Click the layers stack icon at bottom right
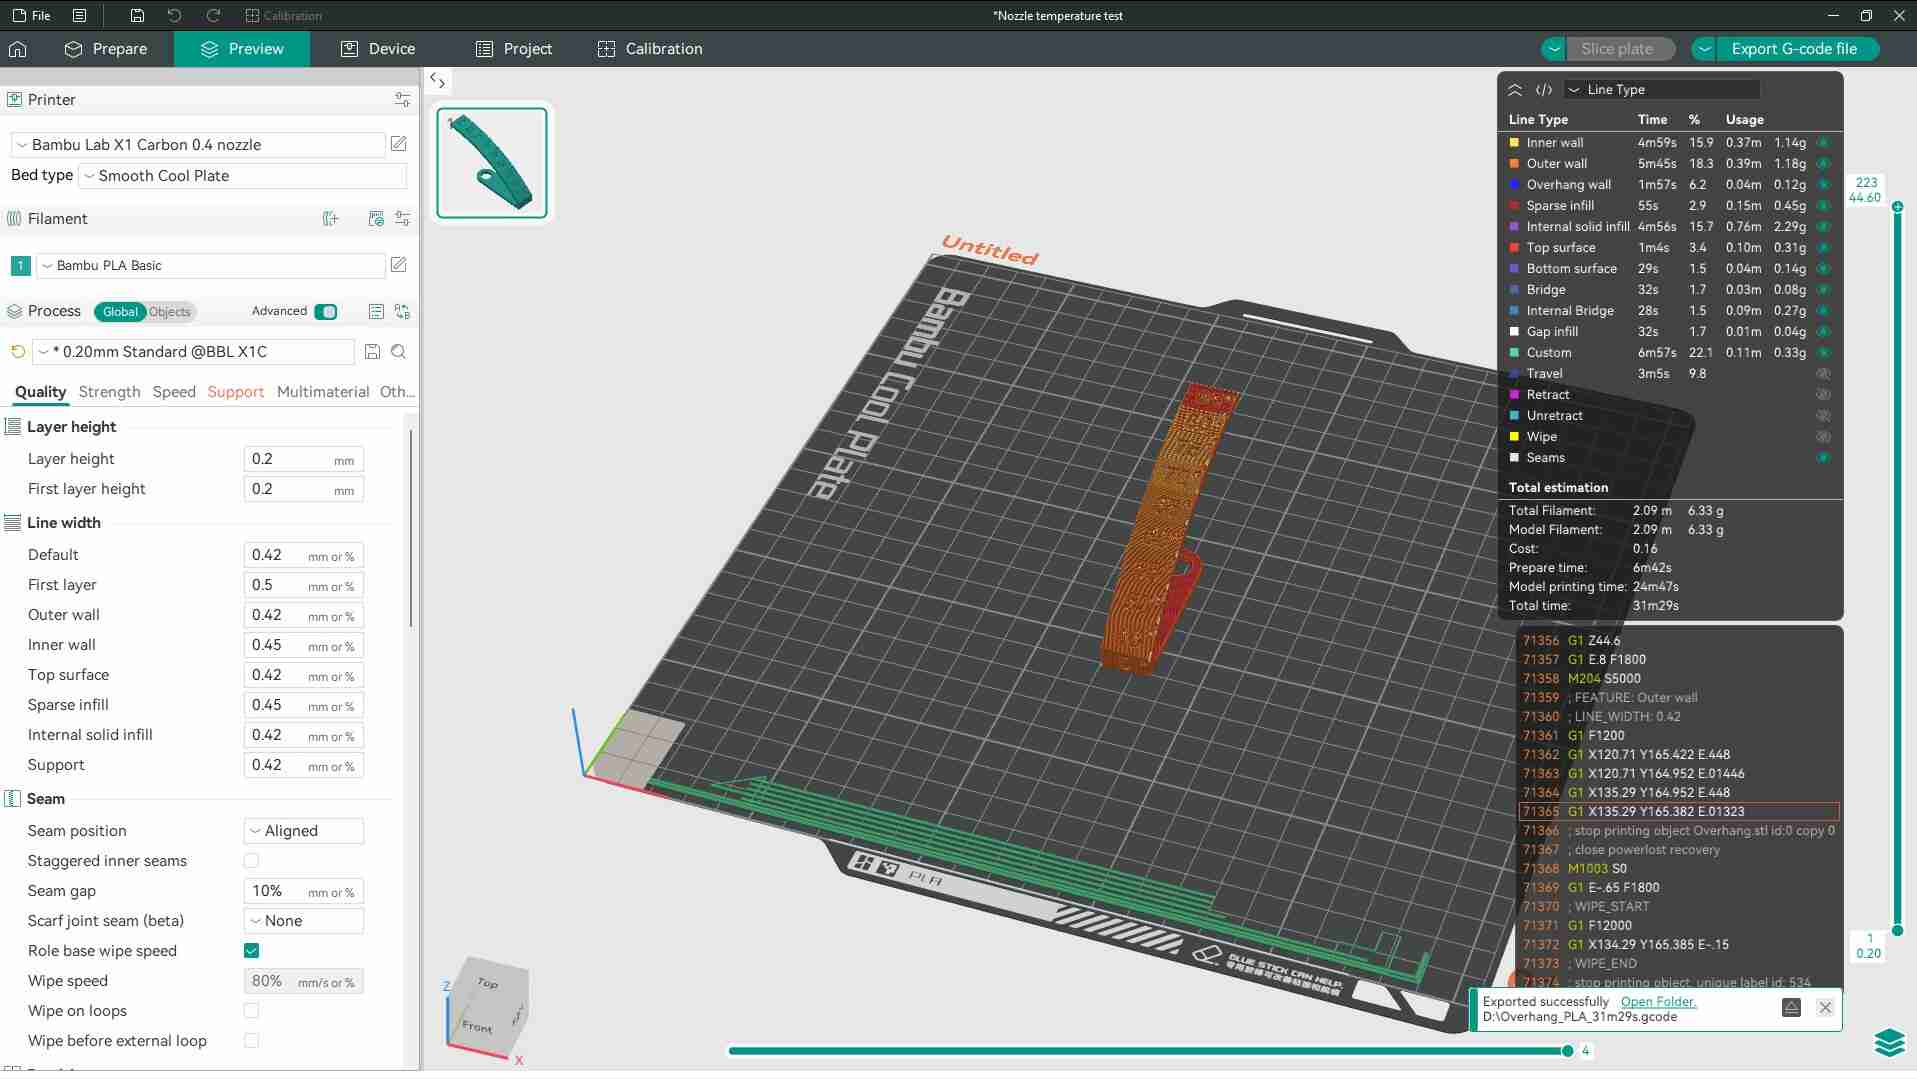This screenshot has width=1917, height=1079. (1889, 1042)
